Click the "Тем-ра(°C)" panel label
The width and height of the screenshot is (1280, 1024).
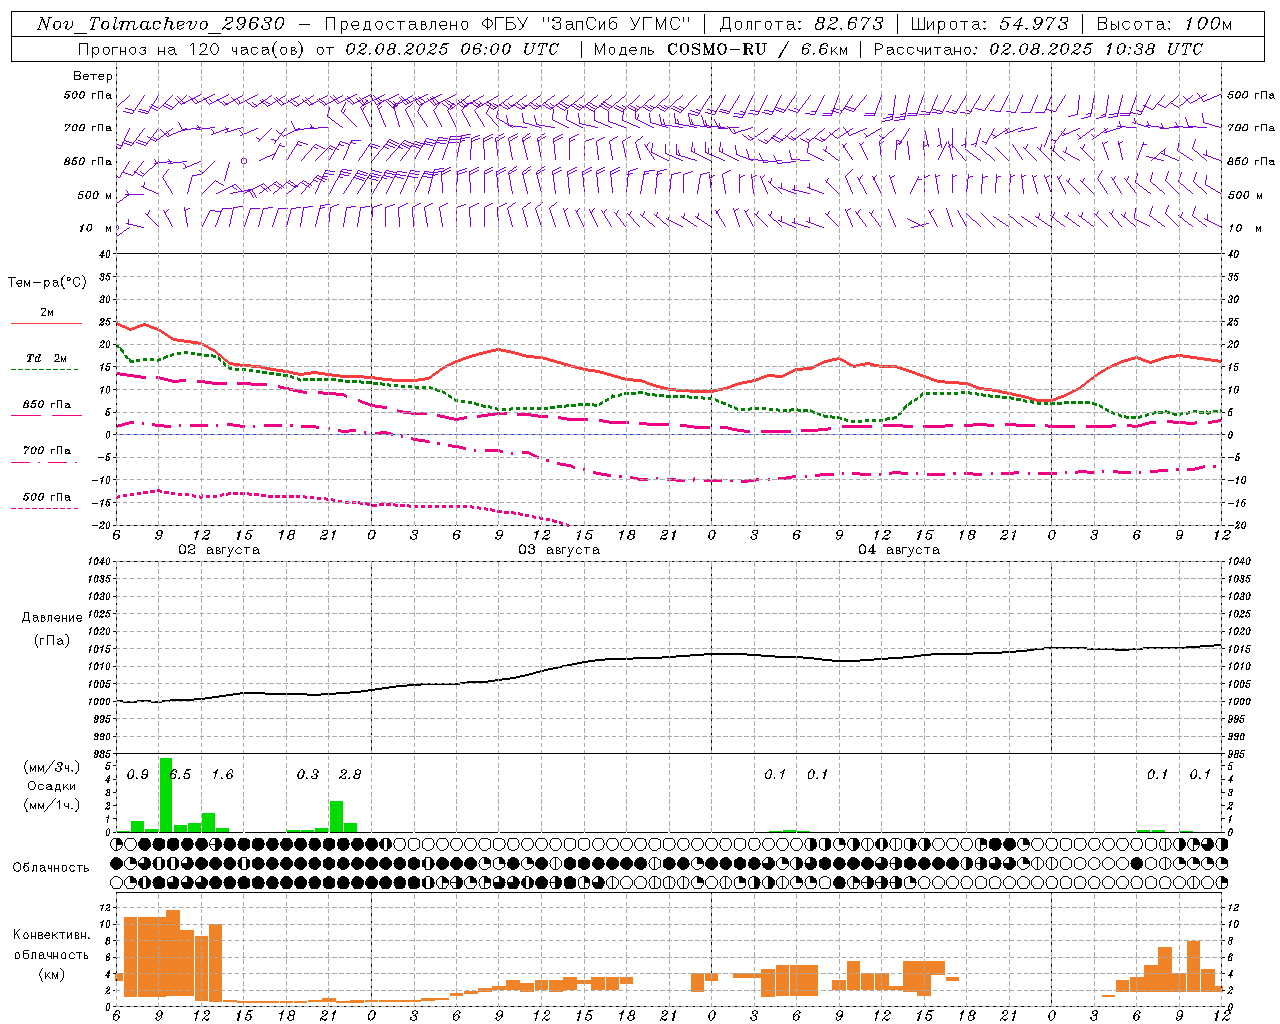pyautogui.click(x=47, y=282)
